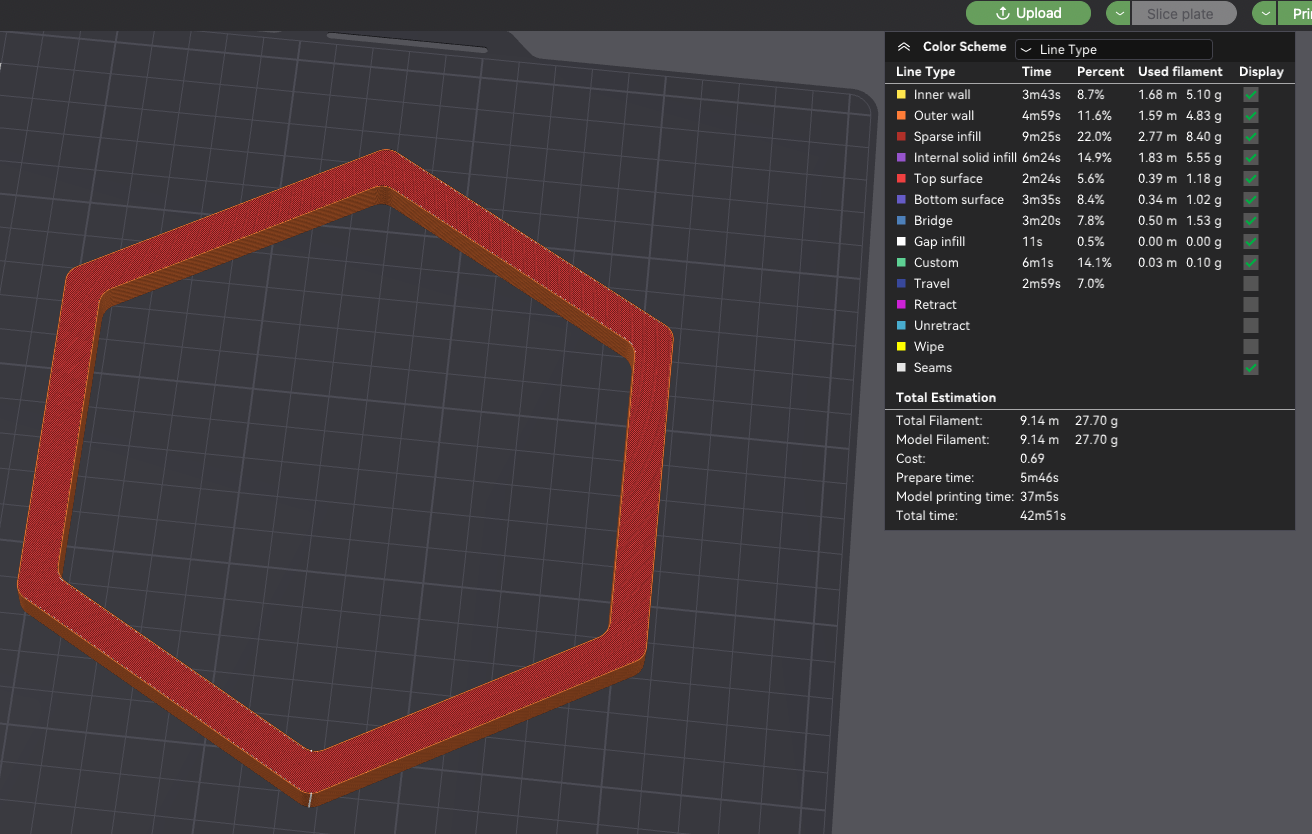The height and width of the screenshot is (834, 1312).
Task: Enable Travel moves display checkbox
Action: click(x=1250, y=283)
